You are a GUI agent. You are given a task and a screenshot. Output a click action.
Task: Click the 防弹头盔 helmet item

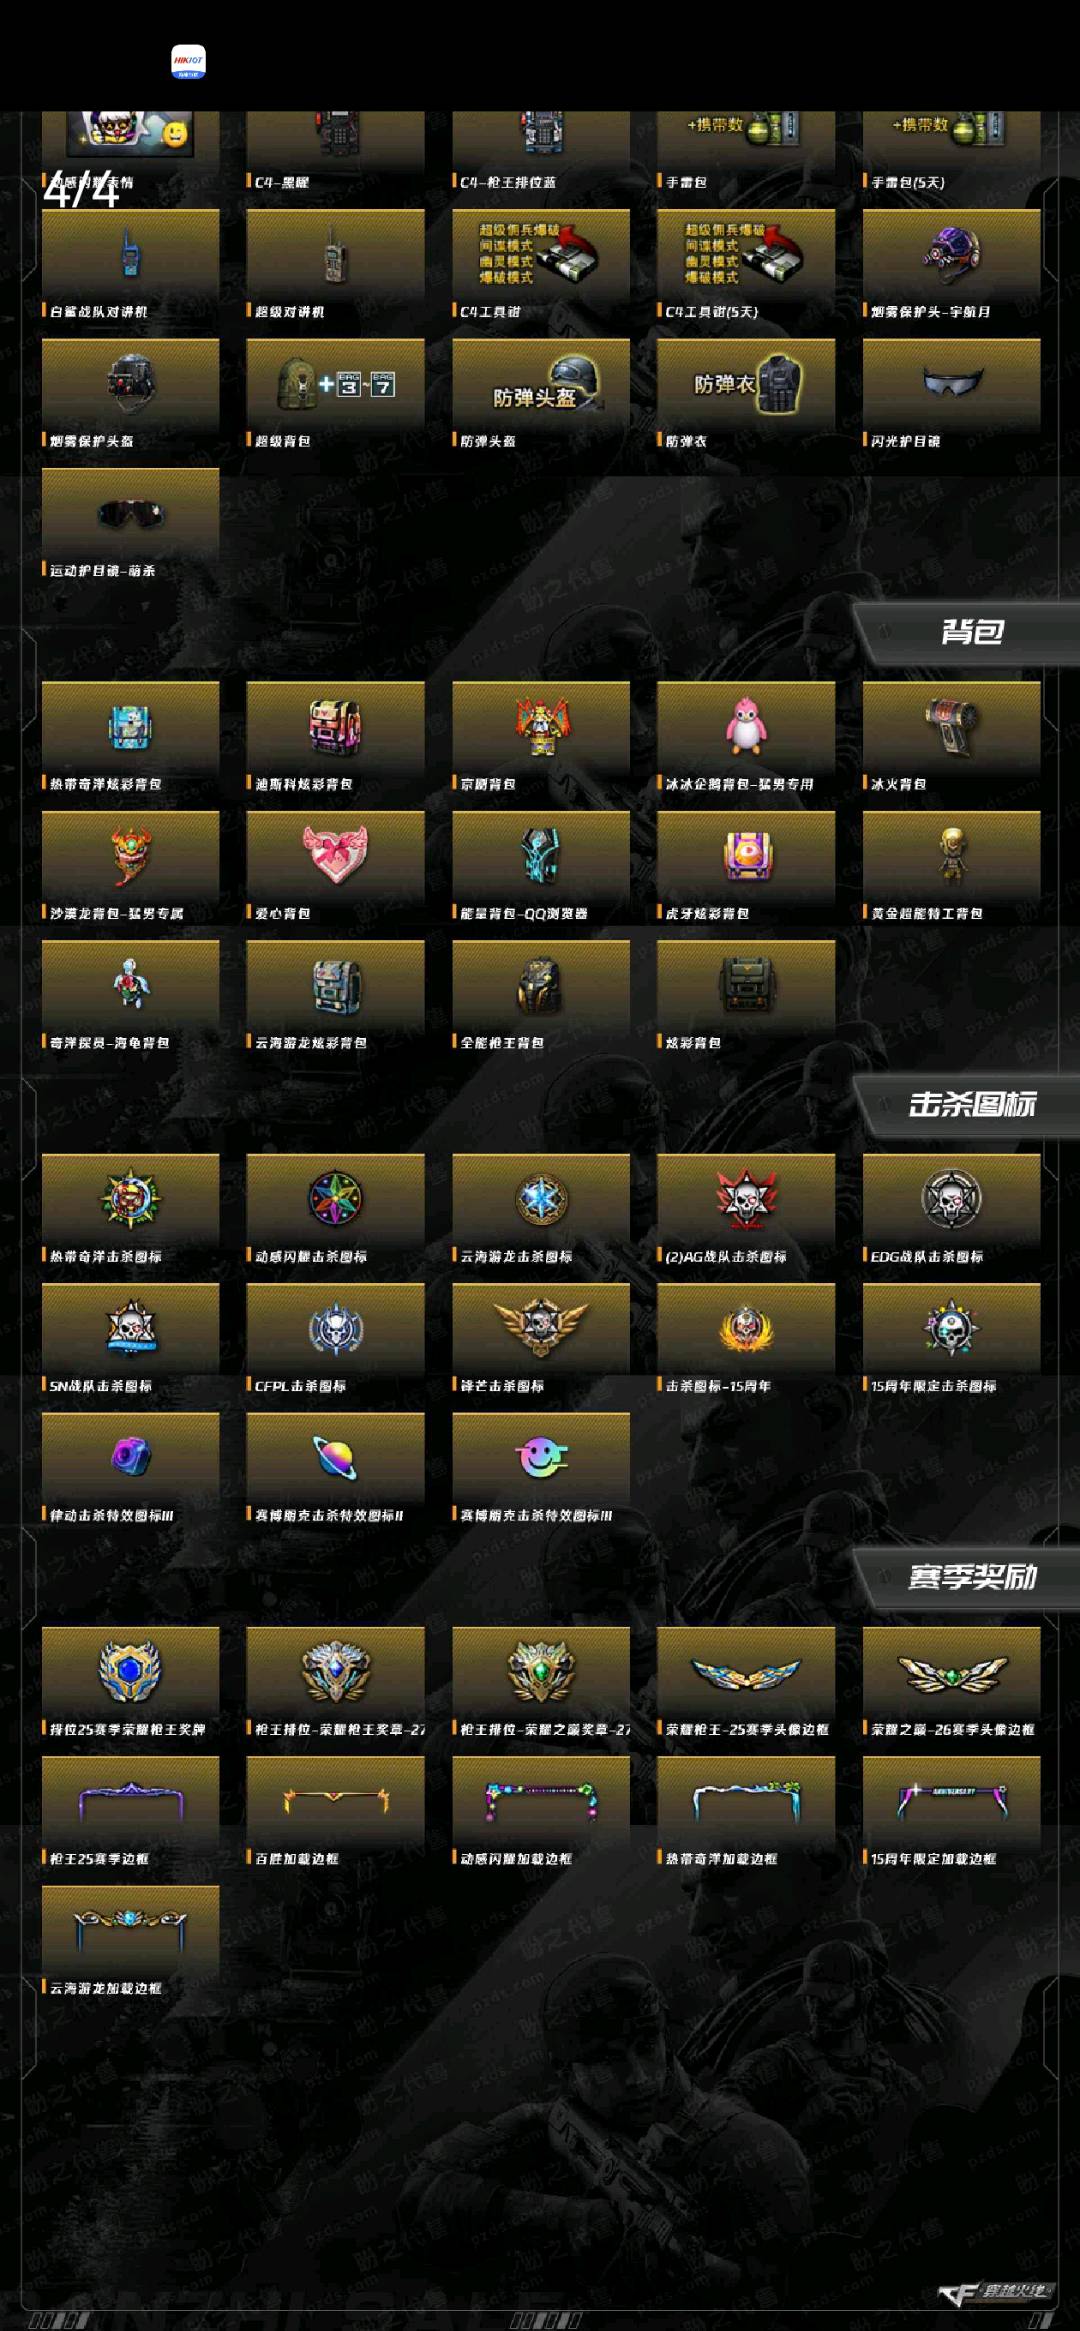pyautogui.click(x=541, y=395)
